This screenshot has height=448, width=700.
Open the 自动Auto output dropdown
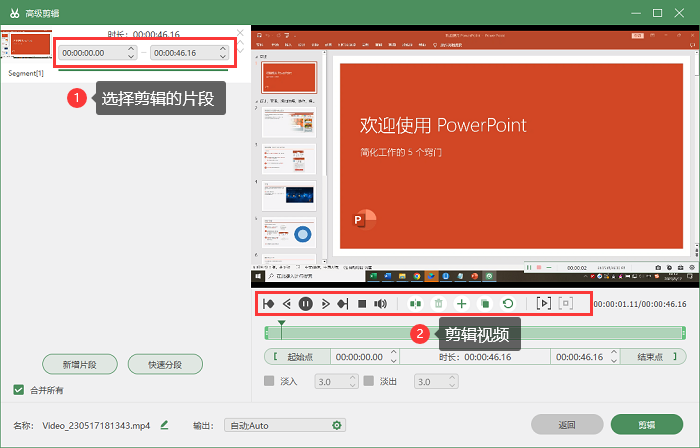pos(285,425)
